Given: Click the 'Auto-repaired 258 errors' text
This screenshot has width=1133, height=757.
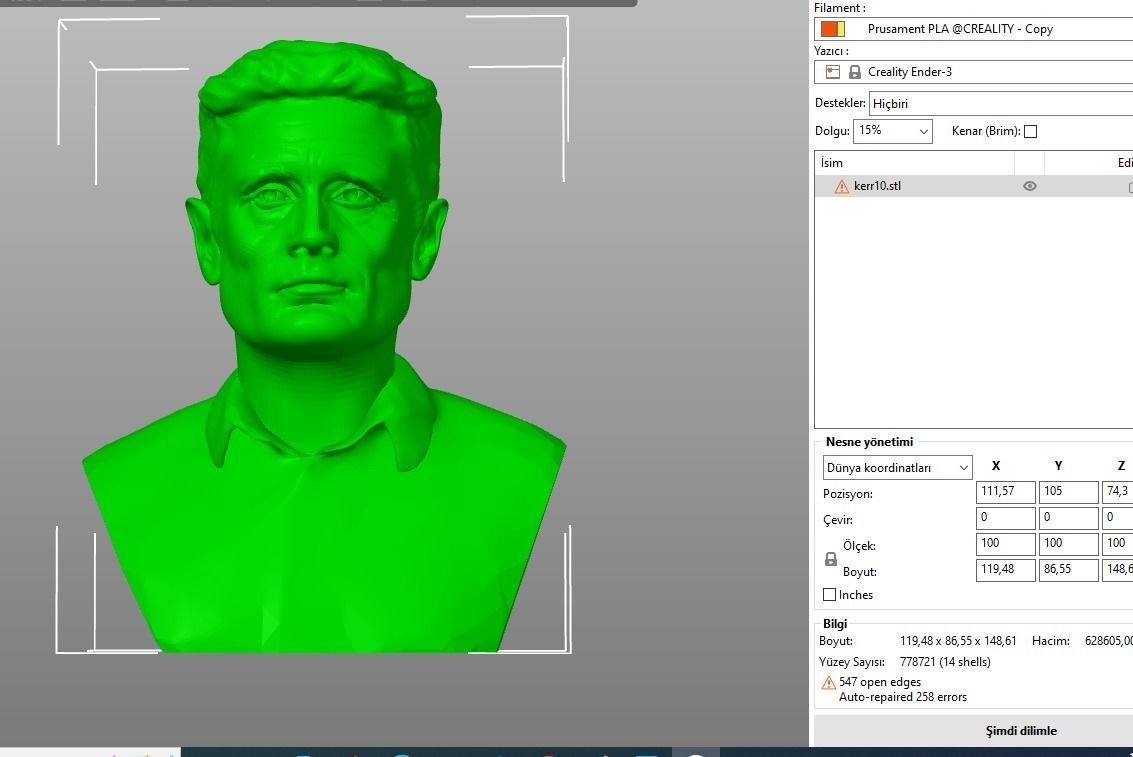Looking at the screenshot, I should click(x=902, y=697).
